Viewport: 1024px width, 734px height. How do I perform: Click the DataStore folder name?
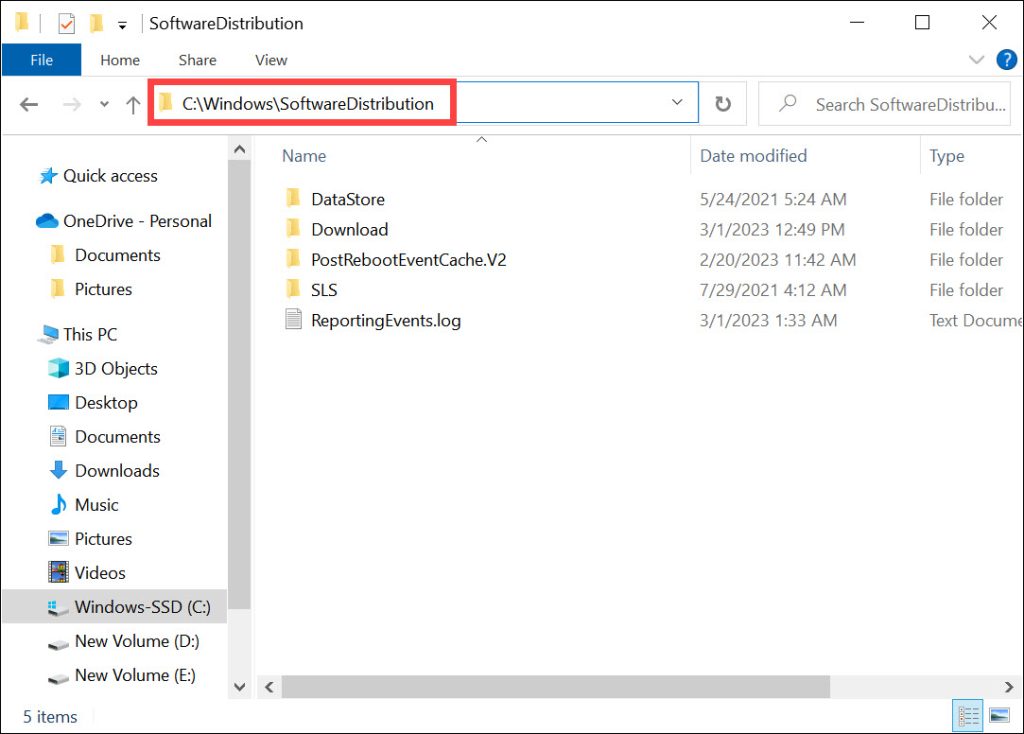pos(348,199)
